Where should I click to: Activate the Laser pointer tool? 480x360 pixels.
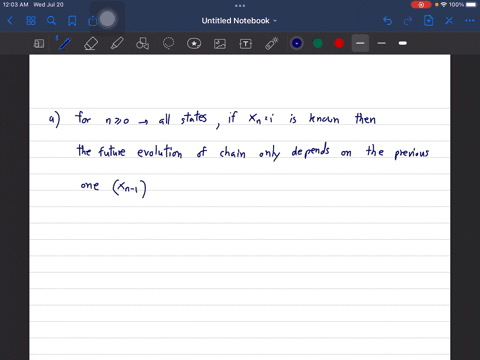tap(272, 43)
